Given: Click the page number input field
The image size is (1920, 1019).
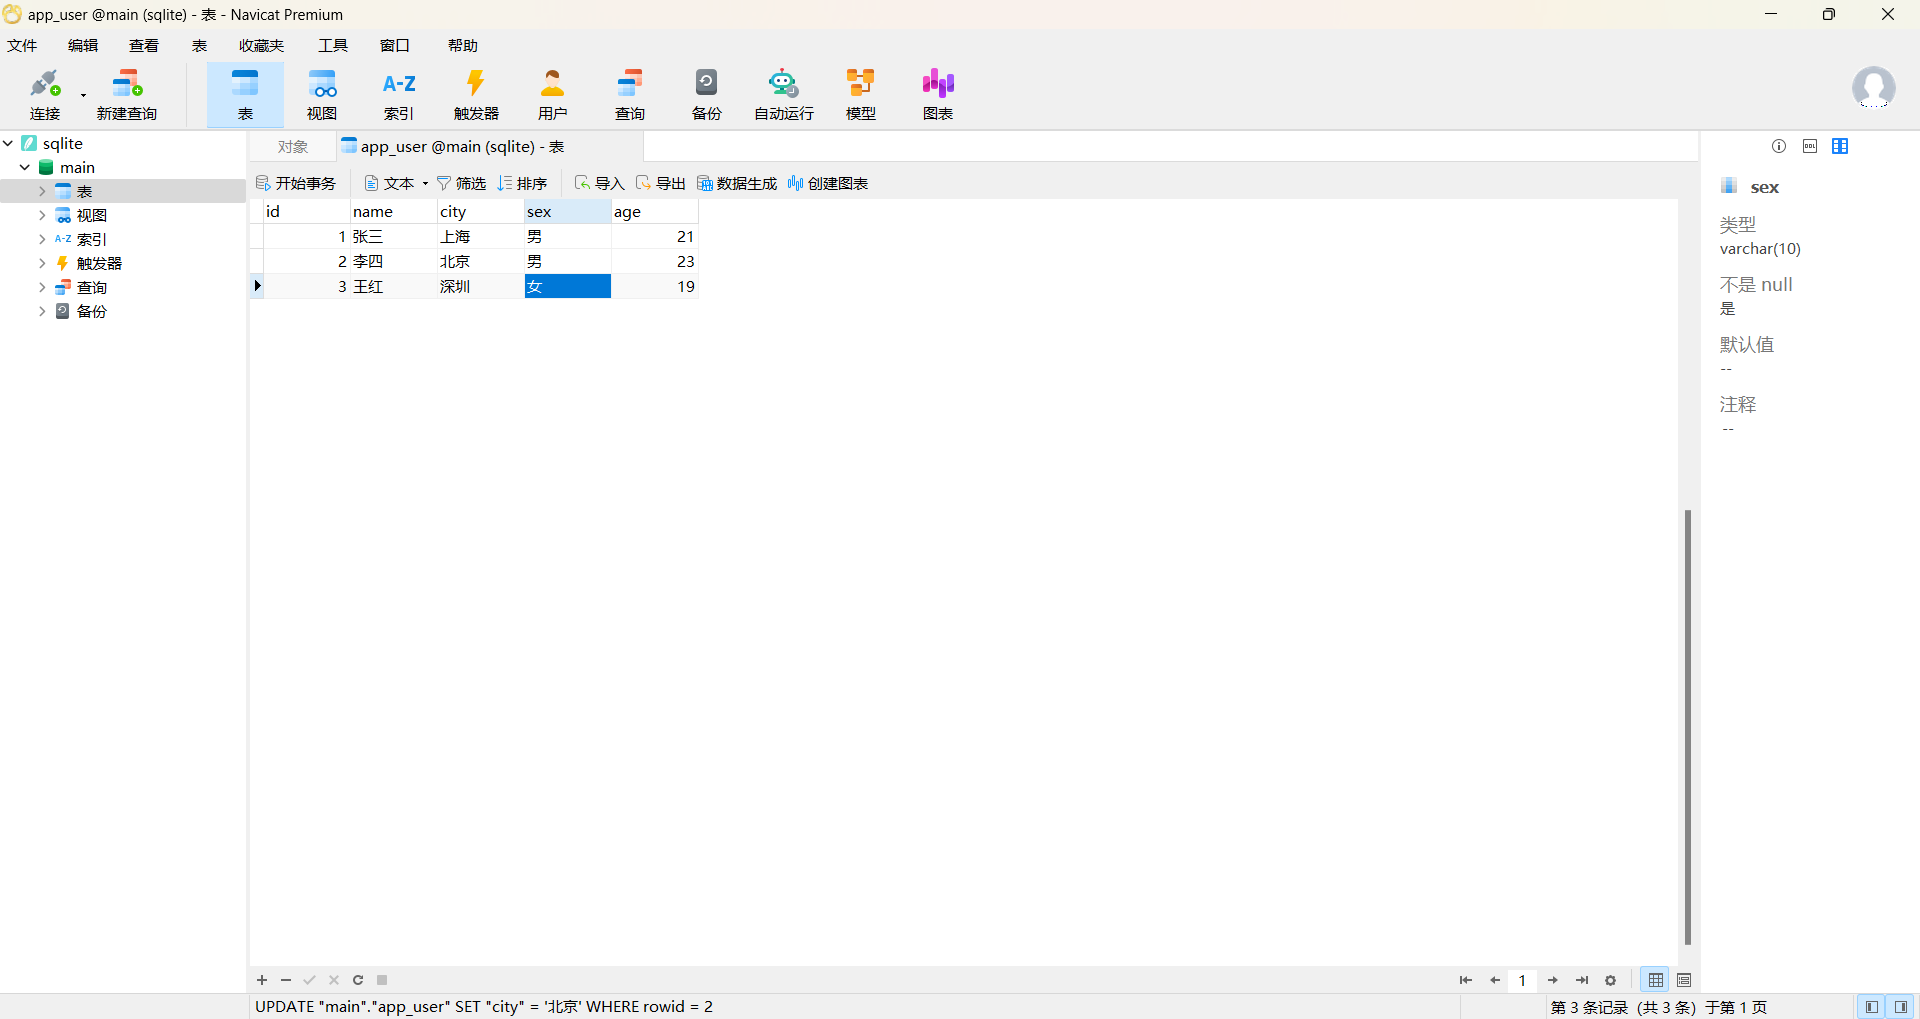Looking at the screenshot, I should (x=1523, y=980).
